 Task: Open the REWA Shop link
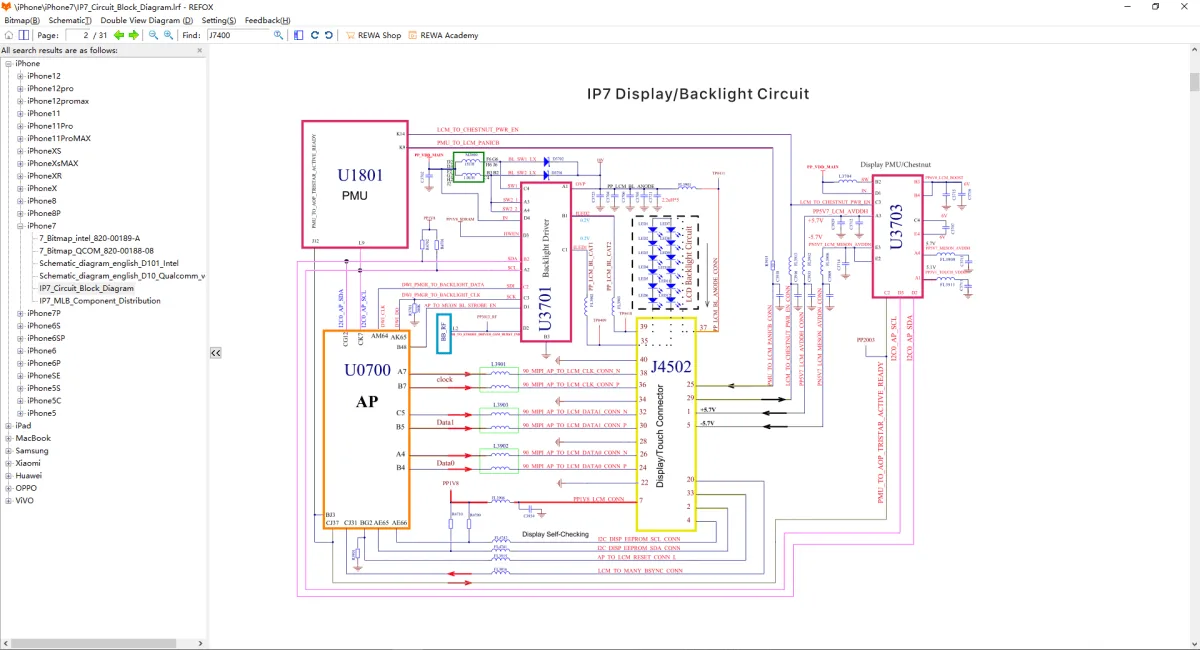(373, 35)
